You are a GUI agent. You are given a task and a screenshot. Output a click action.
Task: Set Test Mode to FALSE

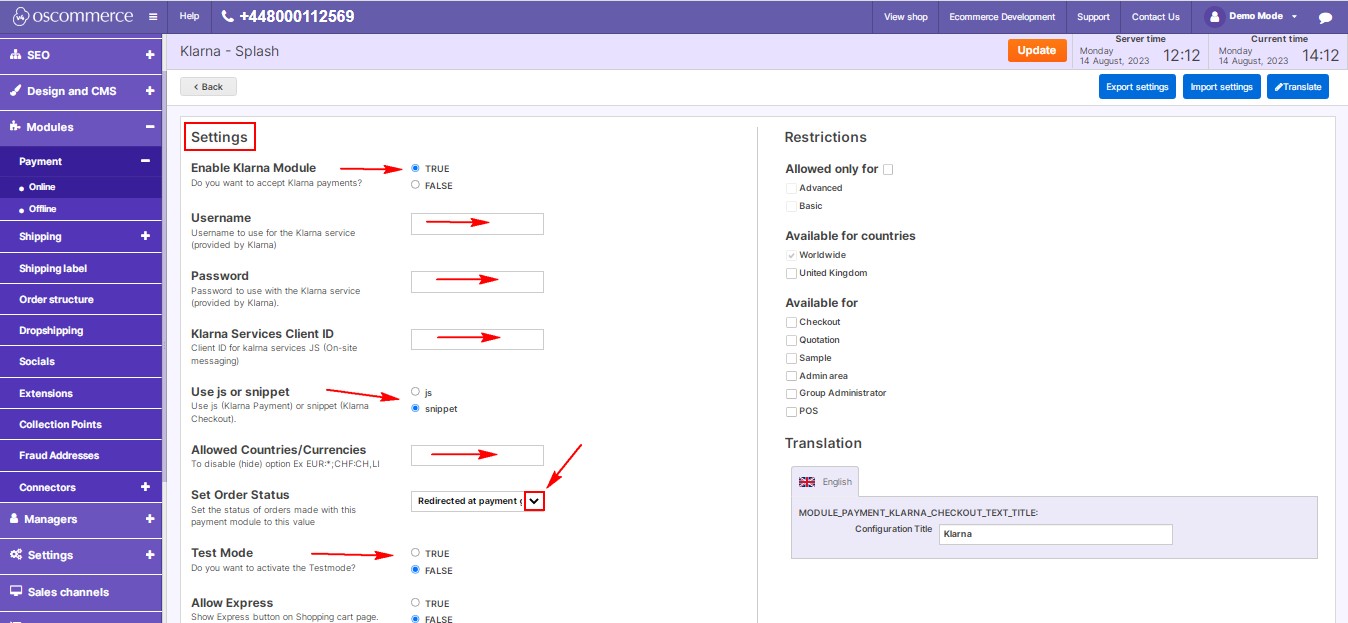[x=415, y=570]
